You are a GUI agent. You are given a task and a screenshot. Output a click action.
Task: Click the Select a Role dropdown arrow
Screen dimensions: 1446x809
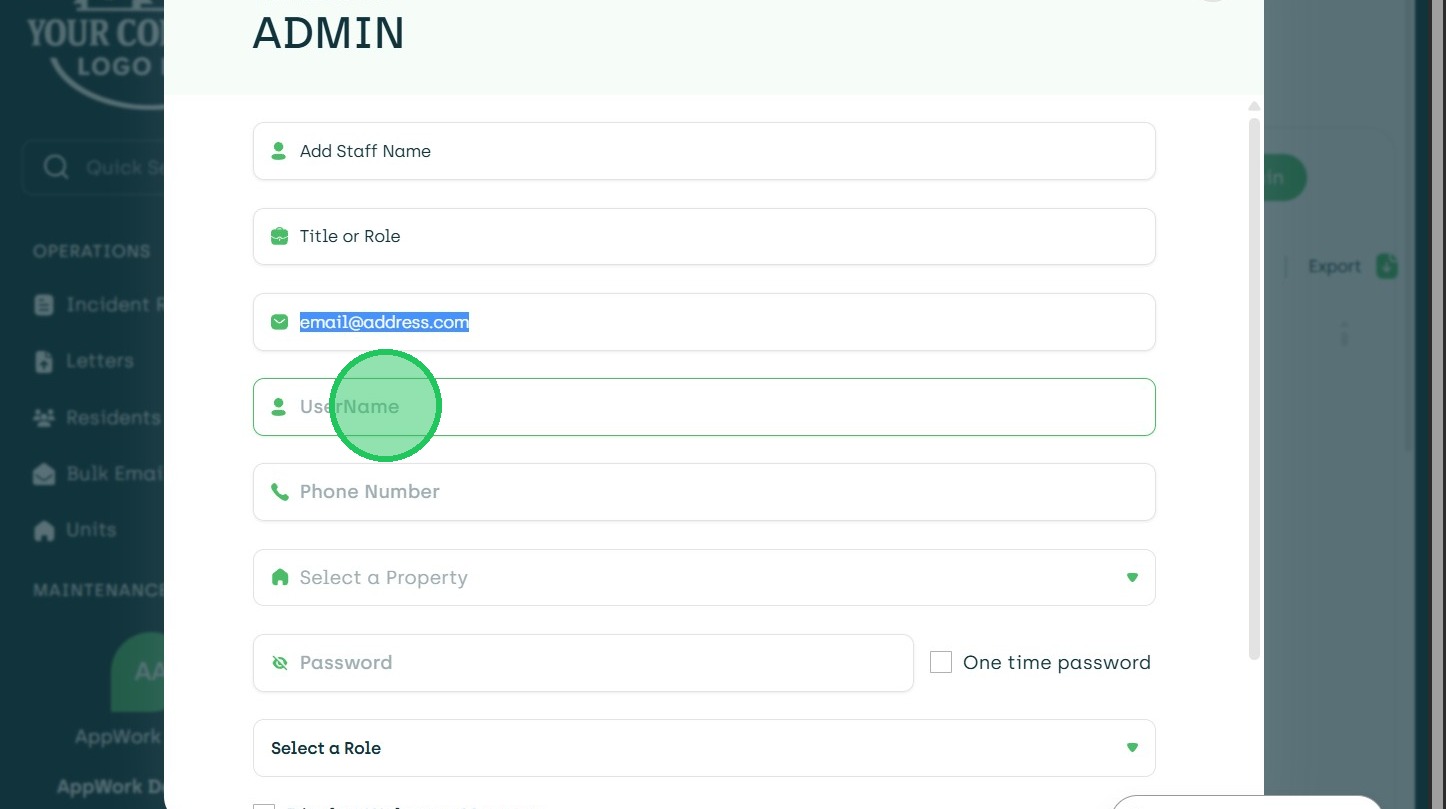coord(1132,748)
